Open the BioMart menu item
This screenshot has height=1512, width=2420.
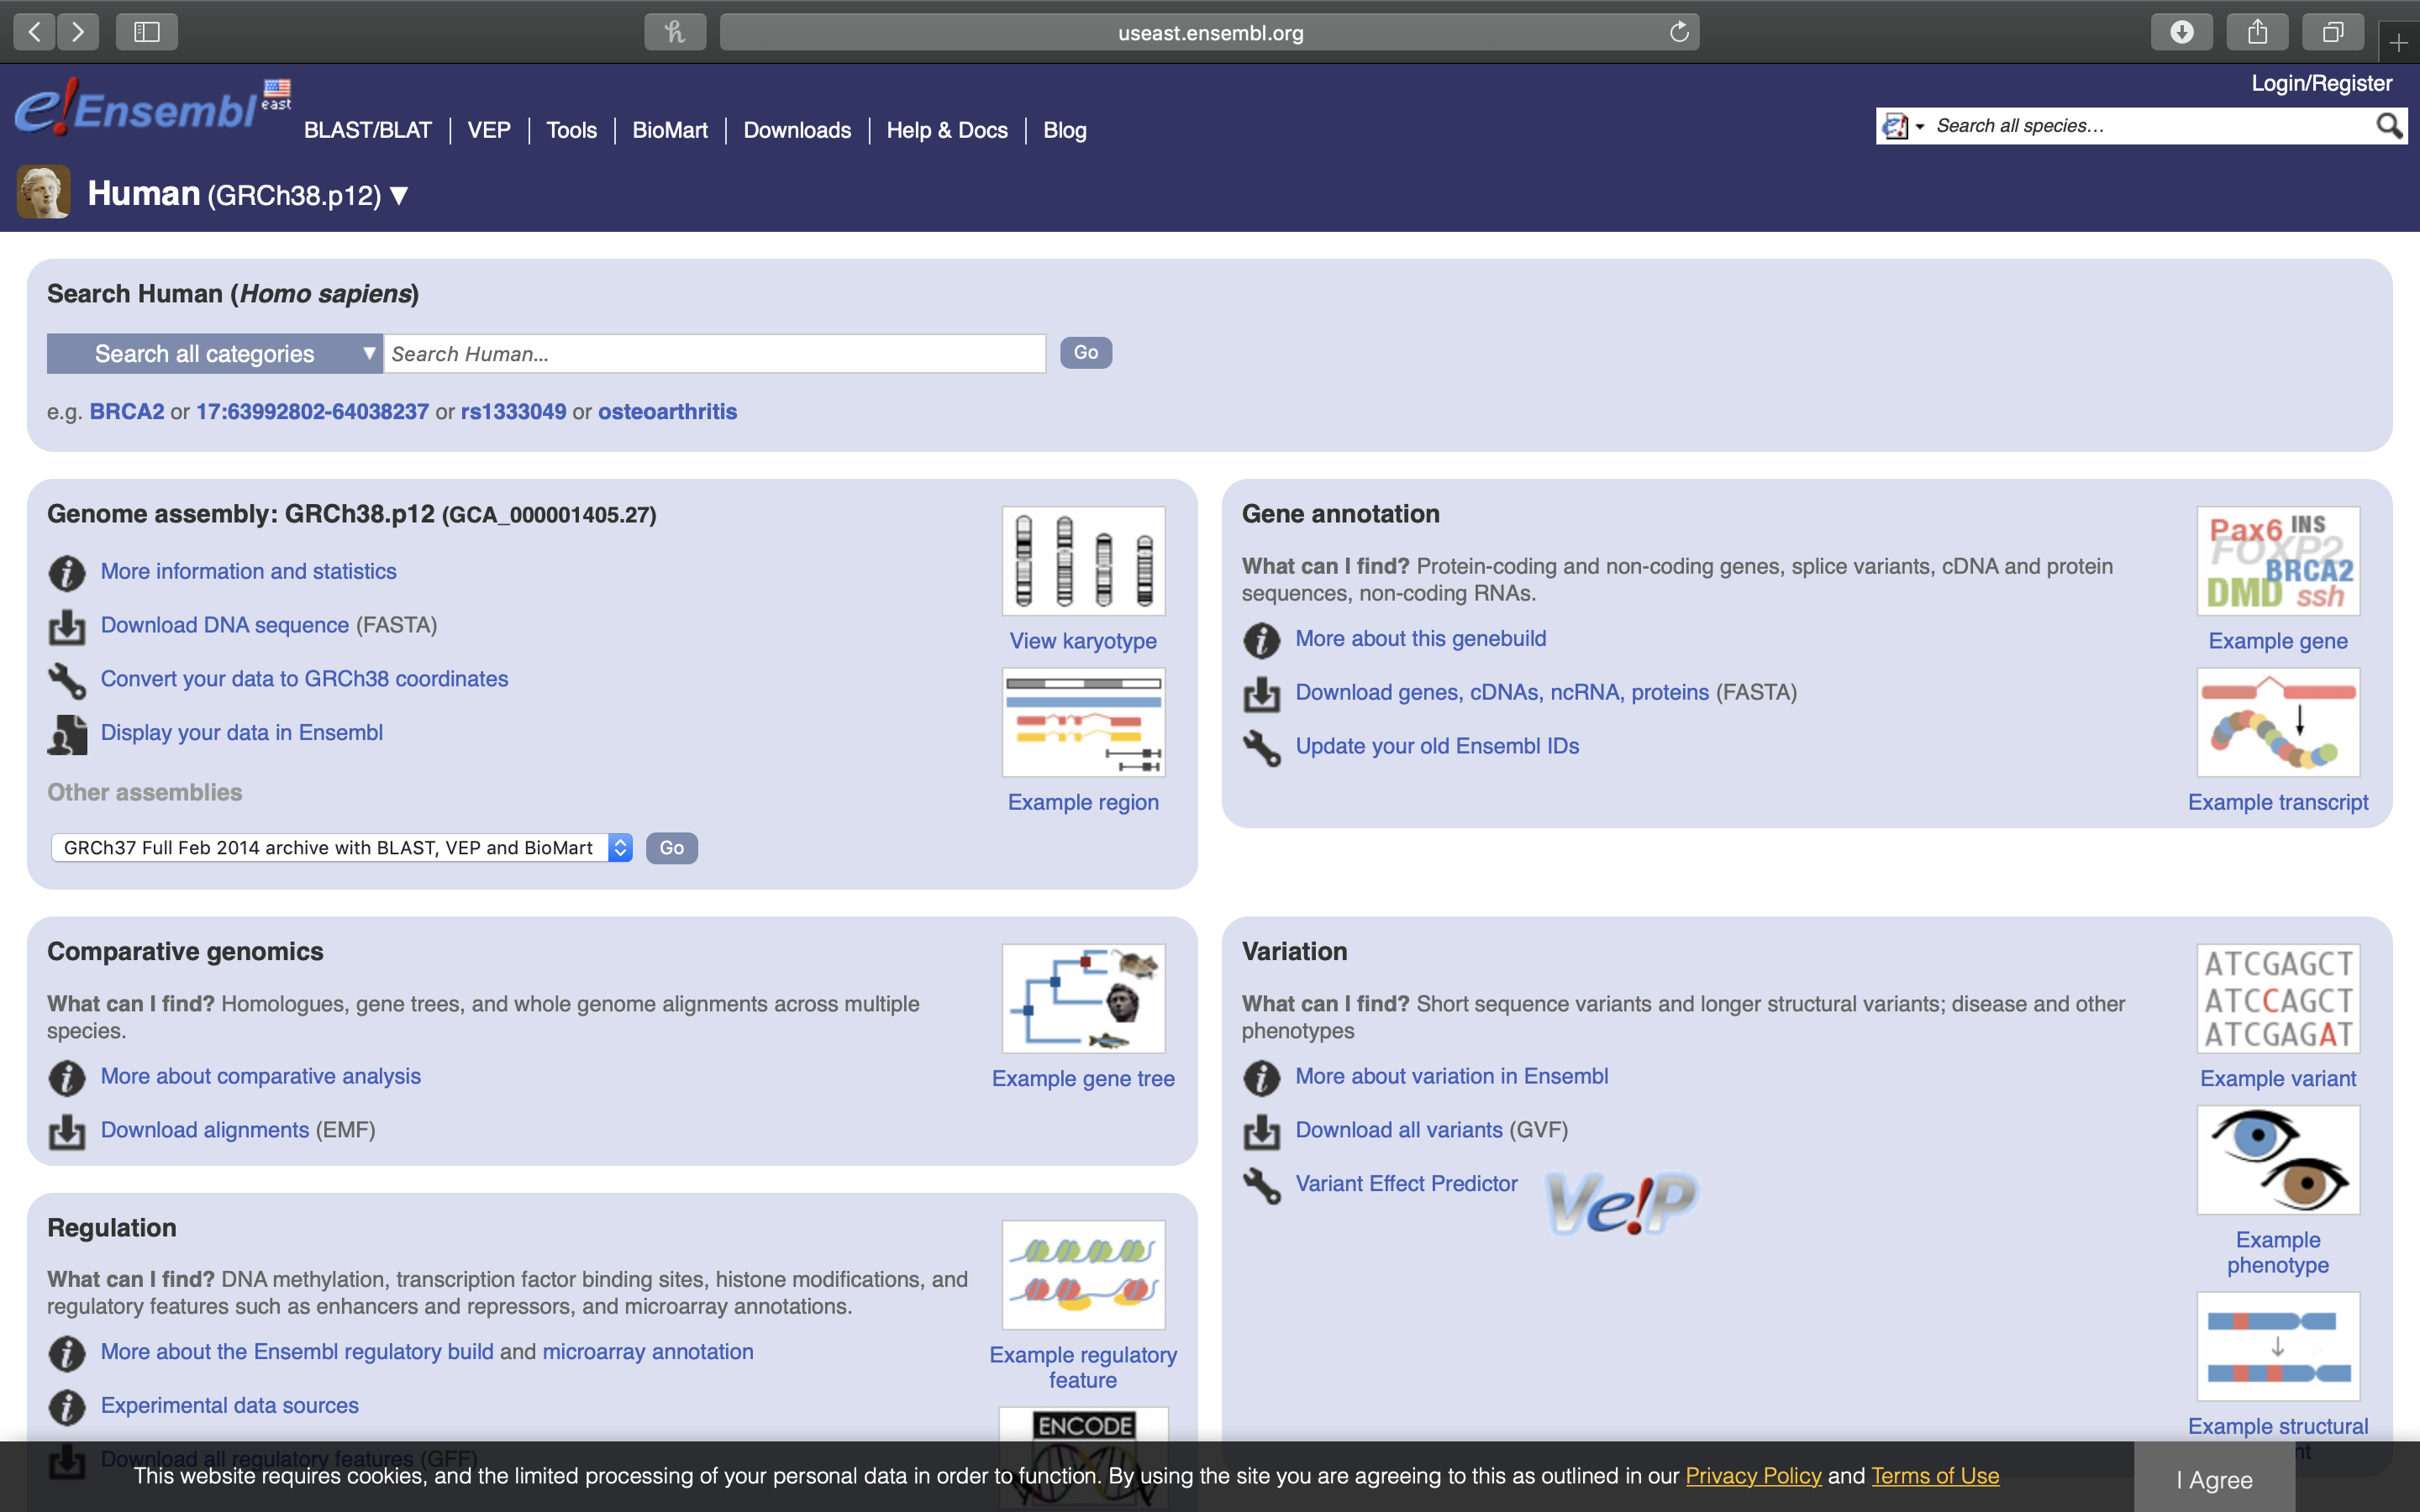[670, 130]
